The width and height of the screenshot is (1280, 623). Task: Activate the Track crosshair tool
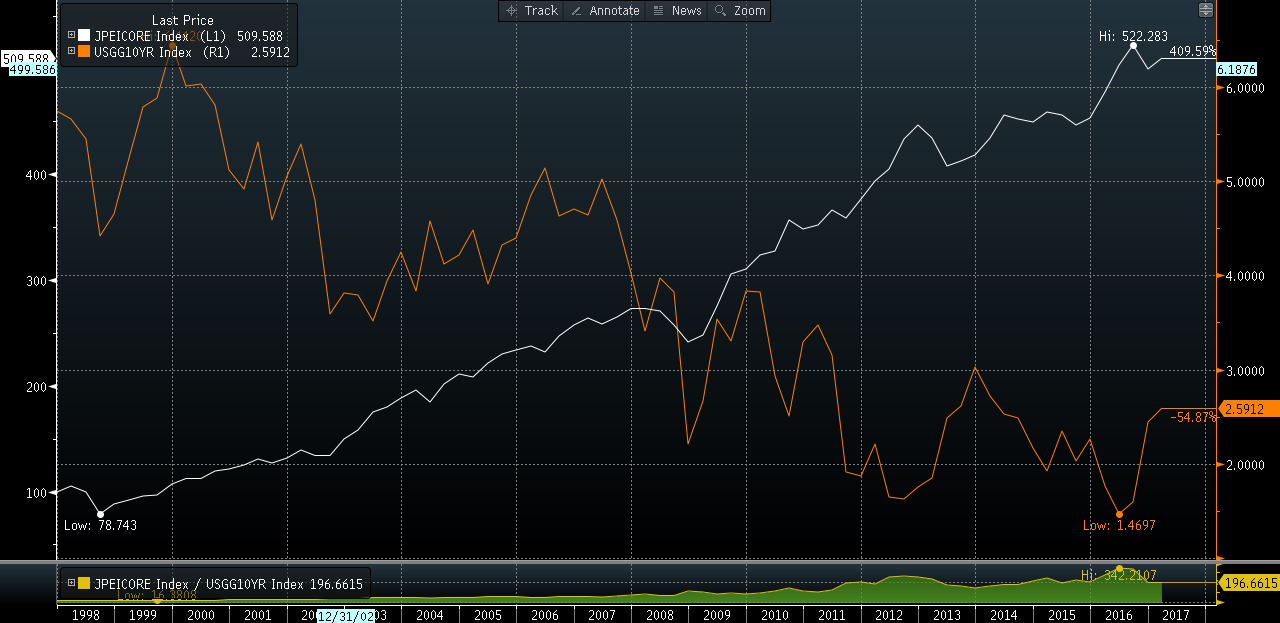[532, 11]
